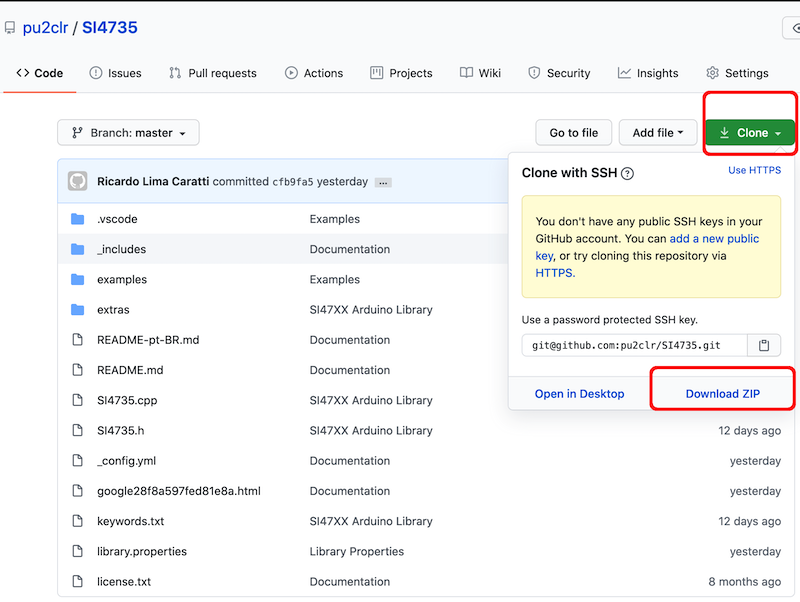Open the Code tab

click(40, 73)
